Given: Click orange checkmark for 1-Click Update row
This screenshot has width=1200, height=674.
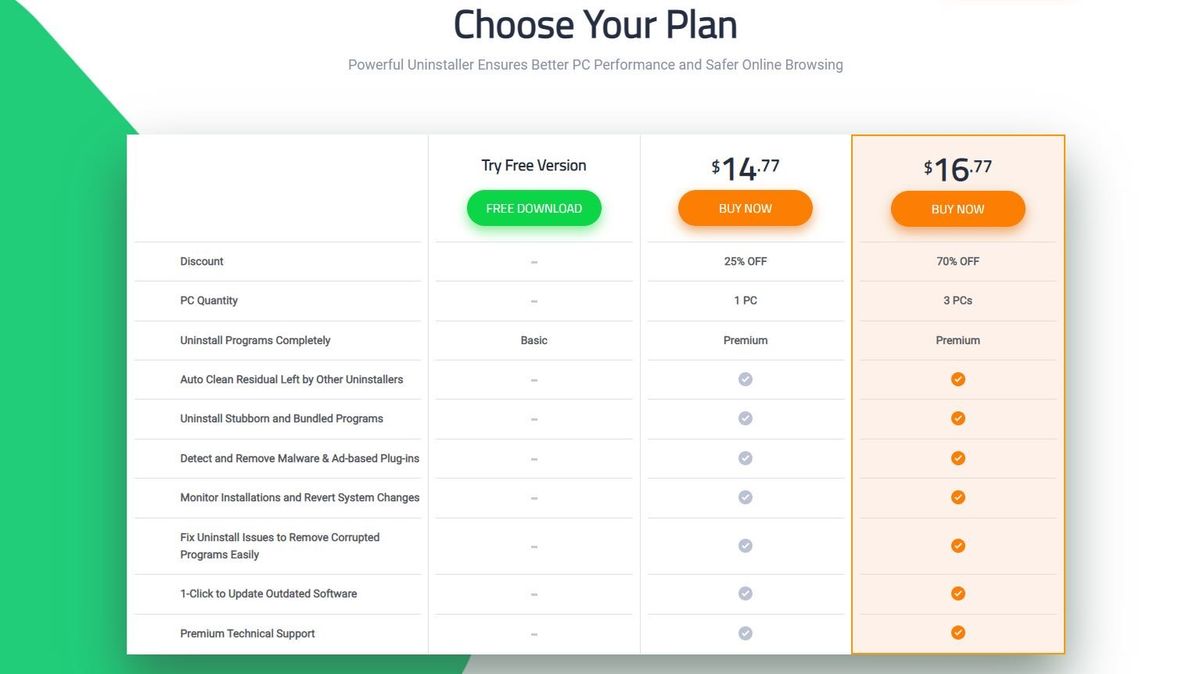Looking at the screenshot, I should [x=958, y=593].
